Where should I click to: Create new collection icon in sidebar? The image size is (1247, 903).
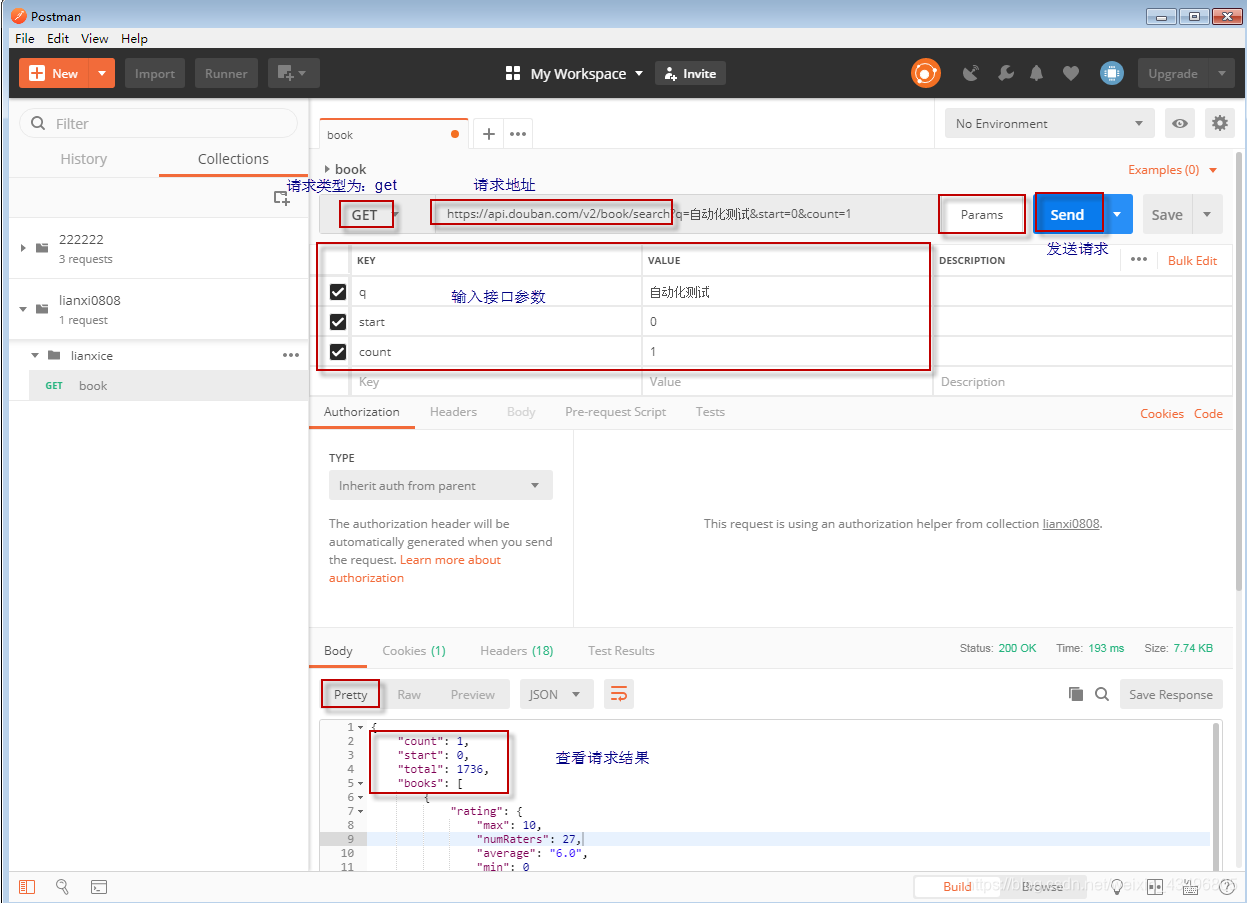click(x=282, y=198)
